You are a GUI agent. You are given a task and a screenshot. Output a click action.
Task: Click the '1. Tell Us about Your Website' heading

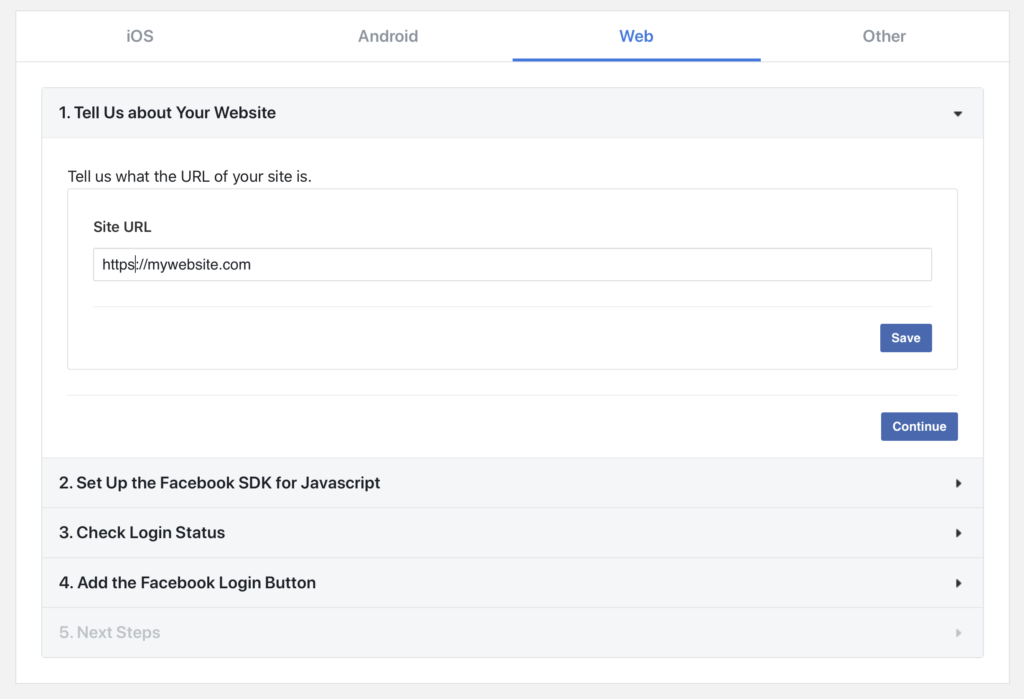tap(167, 113)
